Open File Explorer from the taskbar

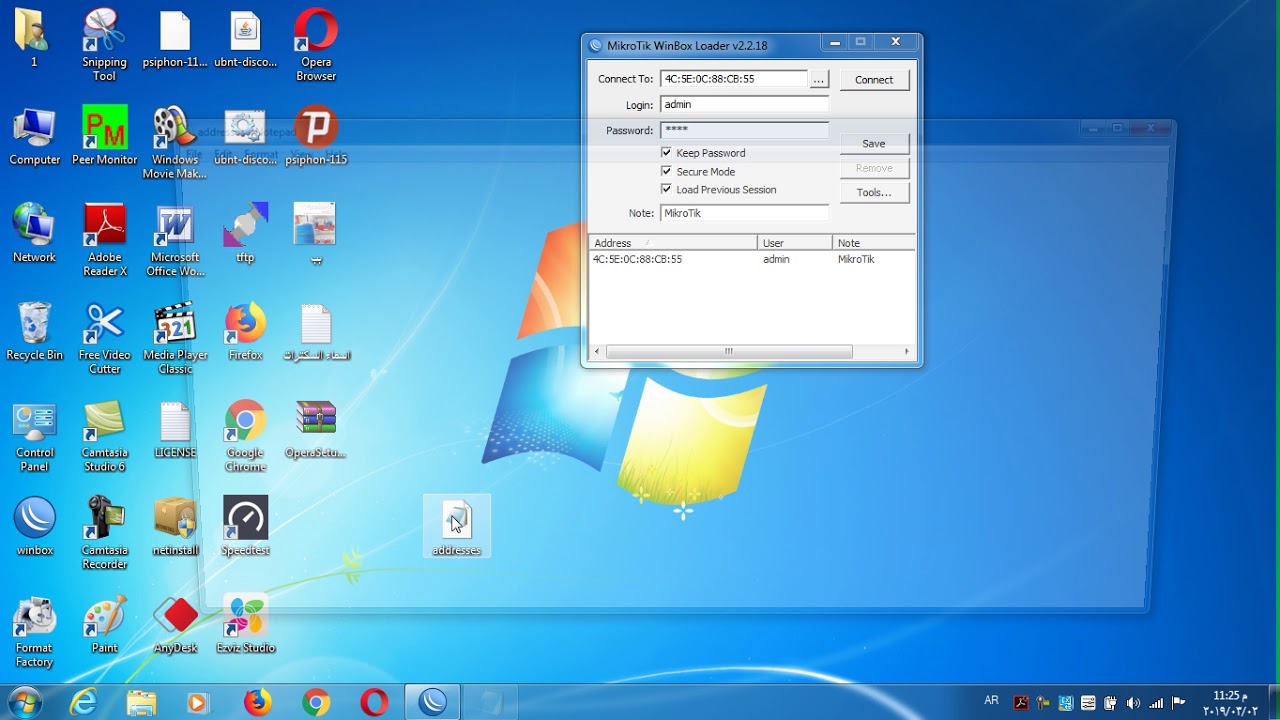pos(141,703)
